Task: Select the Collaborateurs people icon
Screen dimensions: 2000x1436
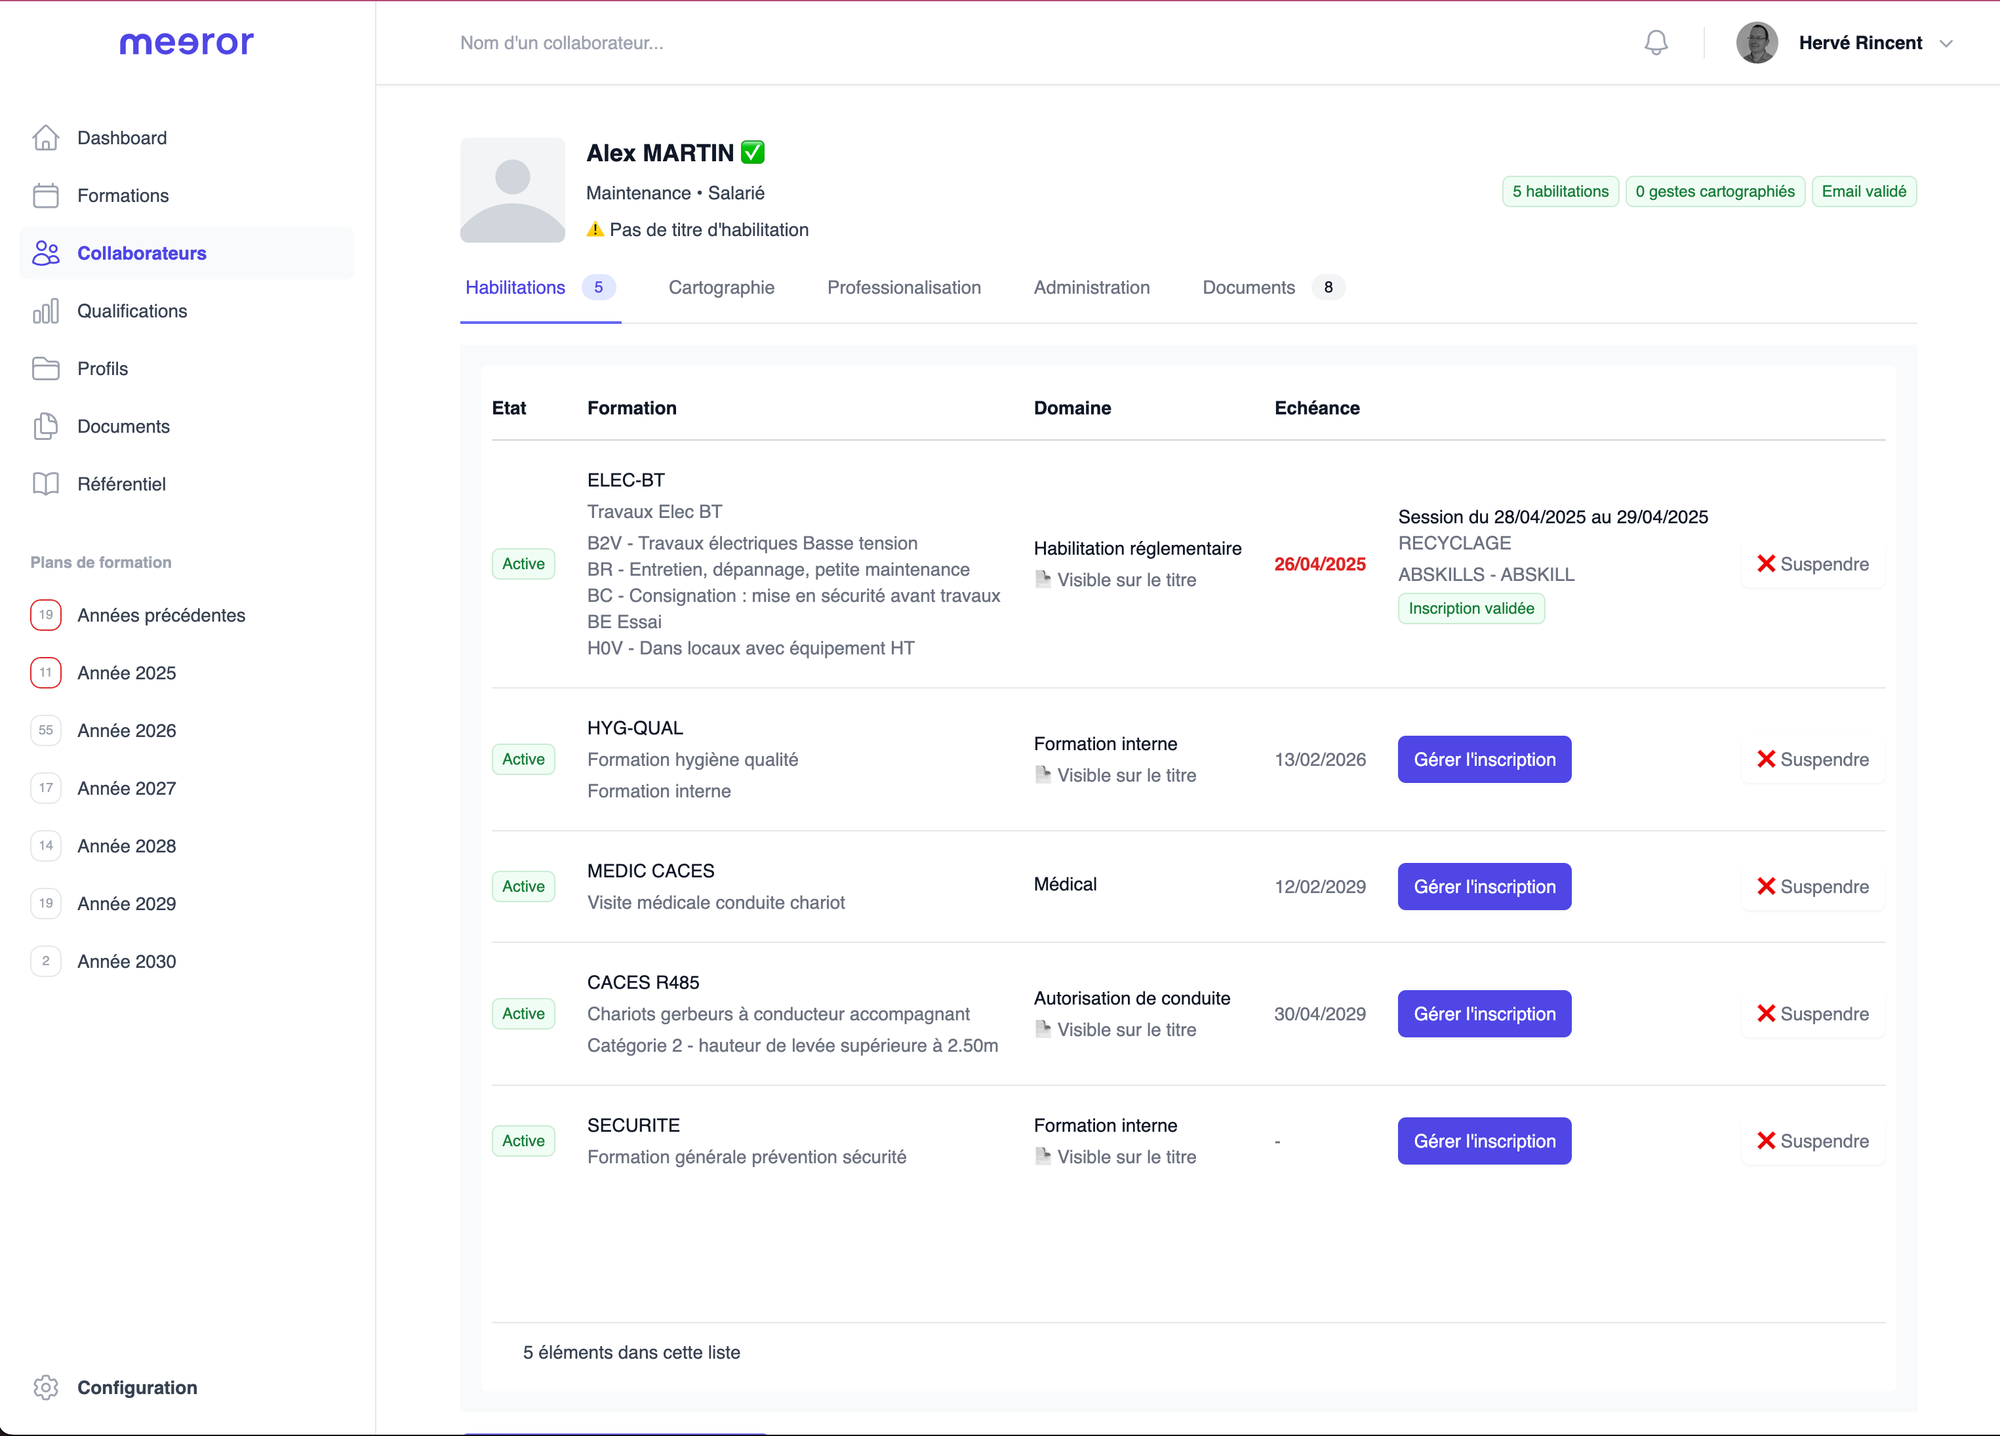Action: click(x=46, y=253)
